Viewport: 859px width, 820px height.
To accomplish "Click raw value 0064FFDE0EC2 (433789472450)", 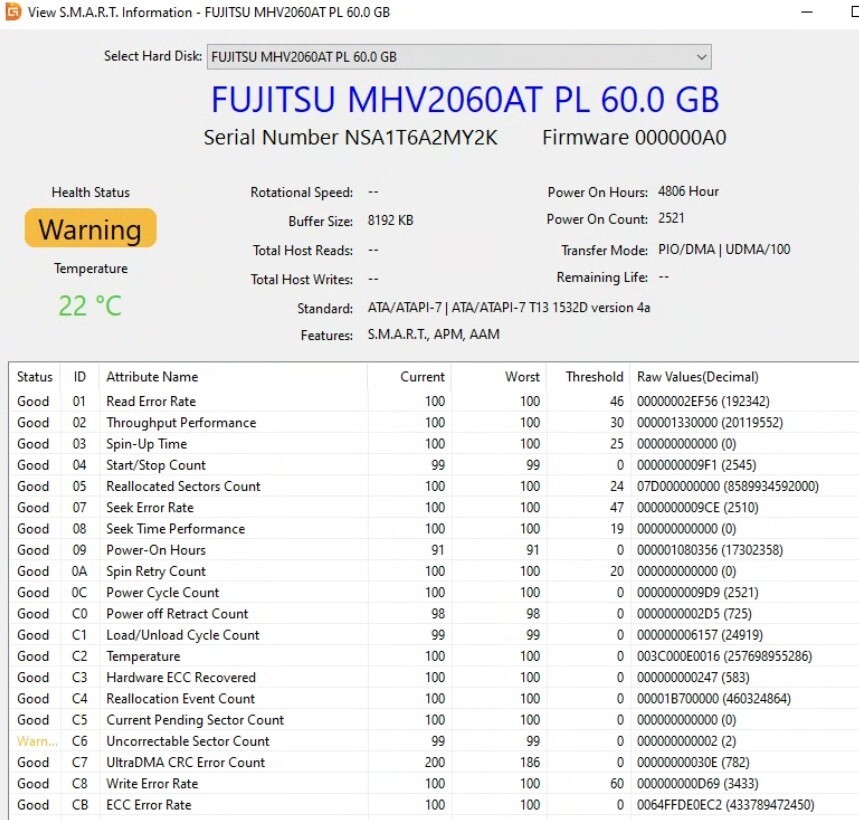I will (725, 805).
